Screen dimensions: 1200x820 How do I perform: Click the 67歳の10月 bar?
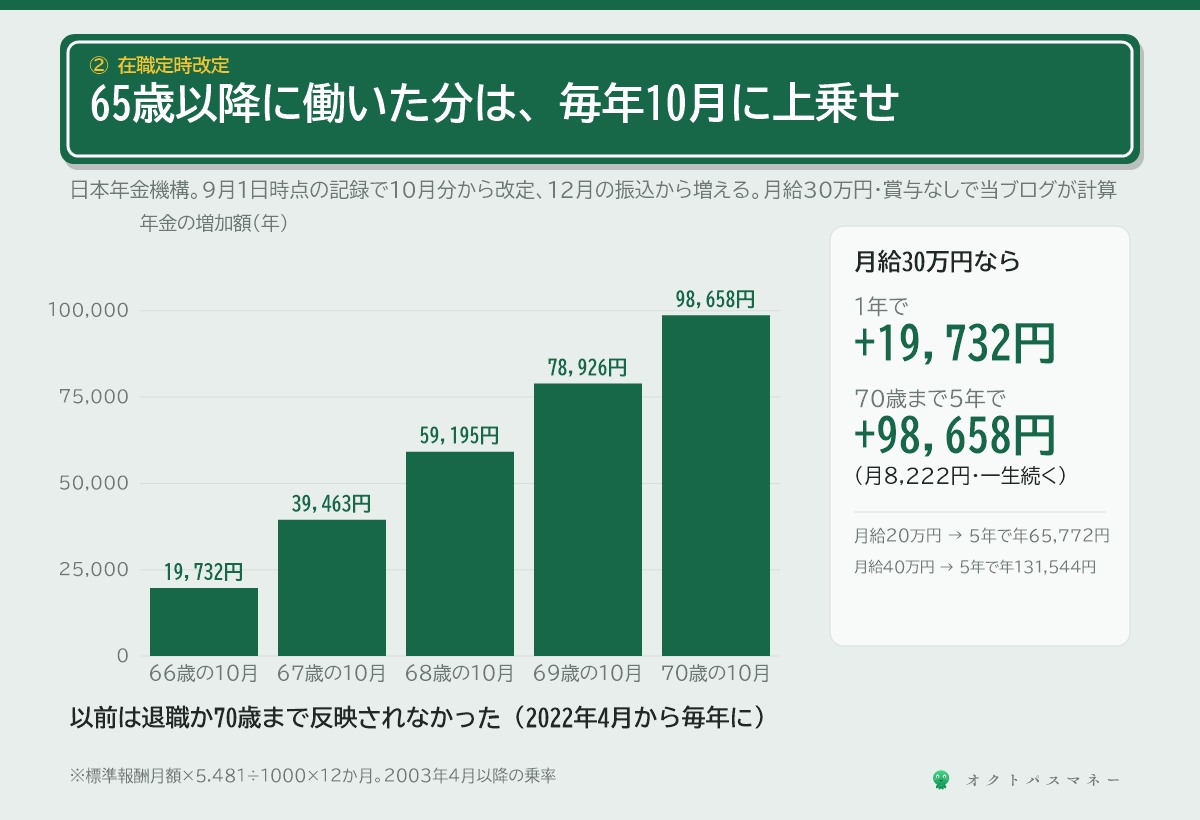pyautogui.click(x=332, y=588)
